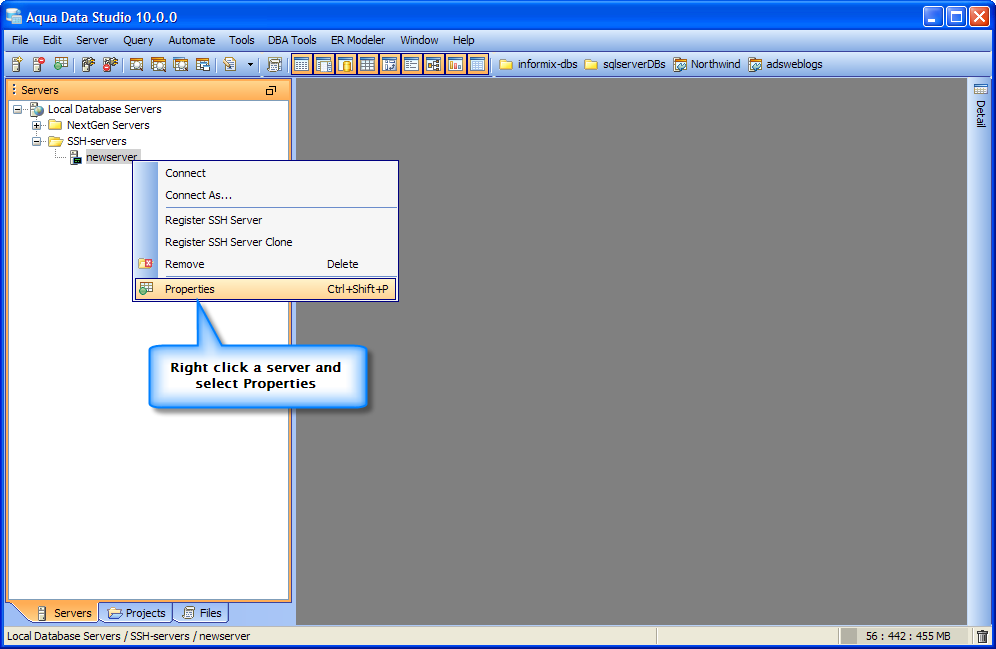
Task: Toggle the highlighted form list view icon
Action: pyautogui.click(x=412, y=64)
